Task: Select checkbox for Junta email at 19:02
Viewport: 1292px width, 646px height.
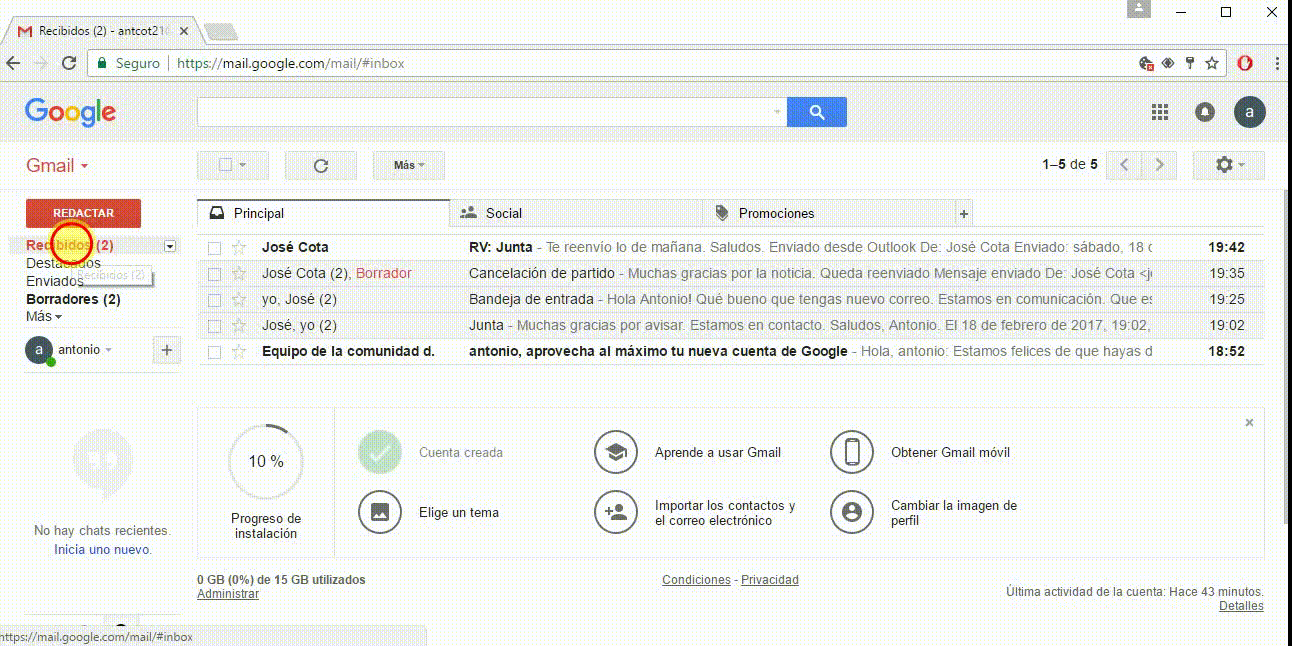Action: click(214, 326)
